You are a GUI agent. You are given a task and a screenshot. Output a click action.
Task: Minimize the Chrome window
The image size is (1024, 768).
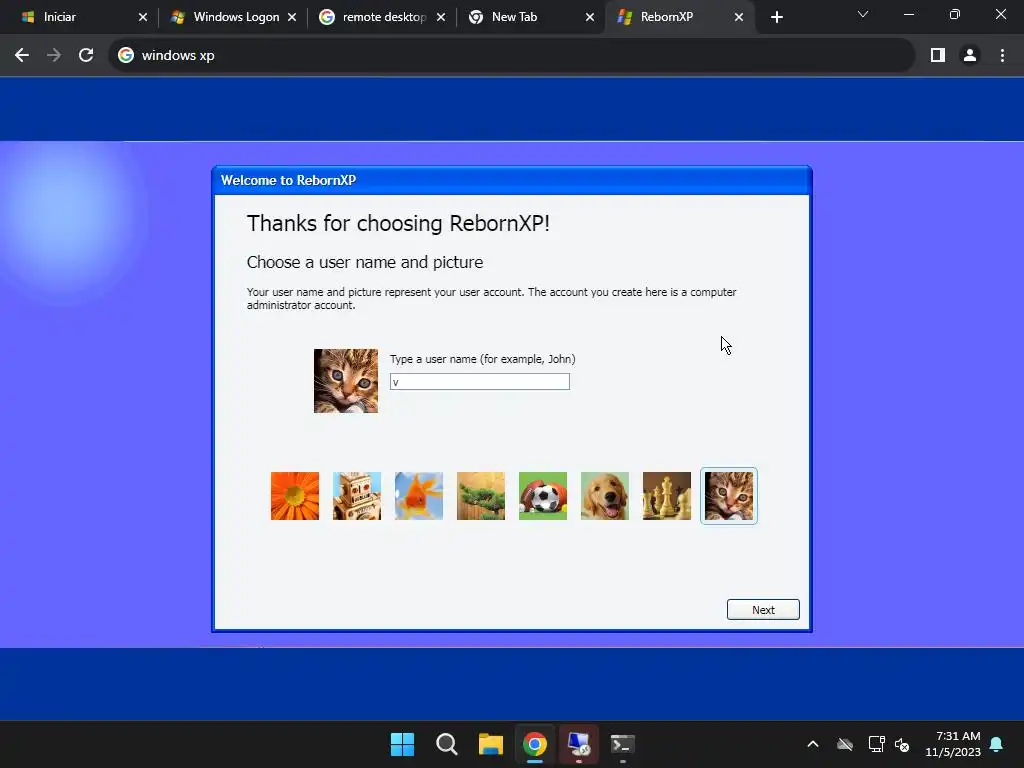click(908, 14)
